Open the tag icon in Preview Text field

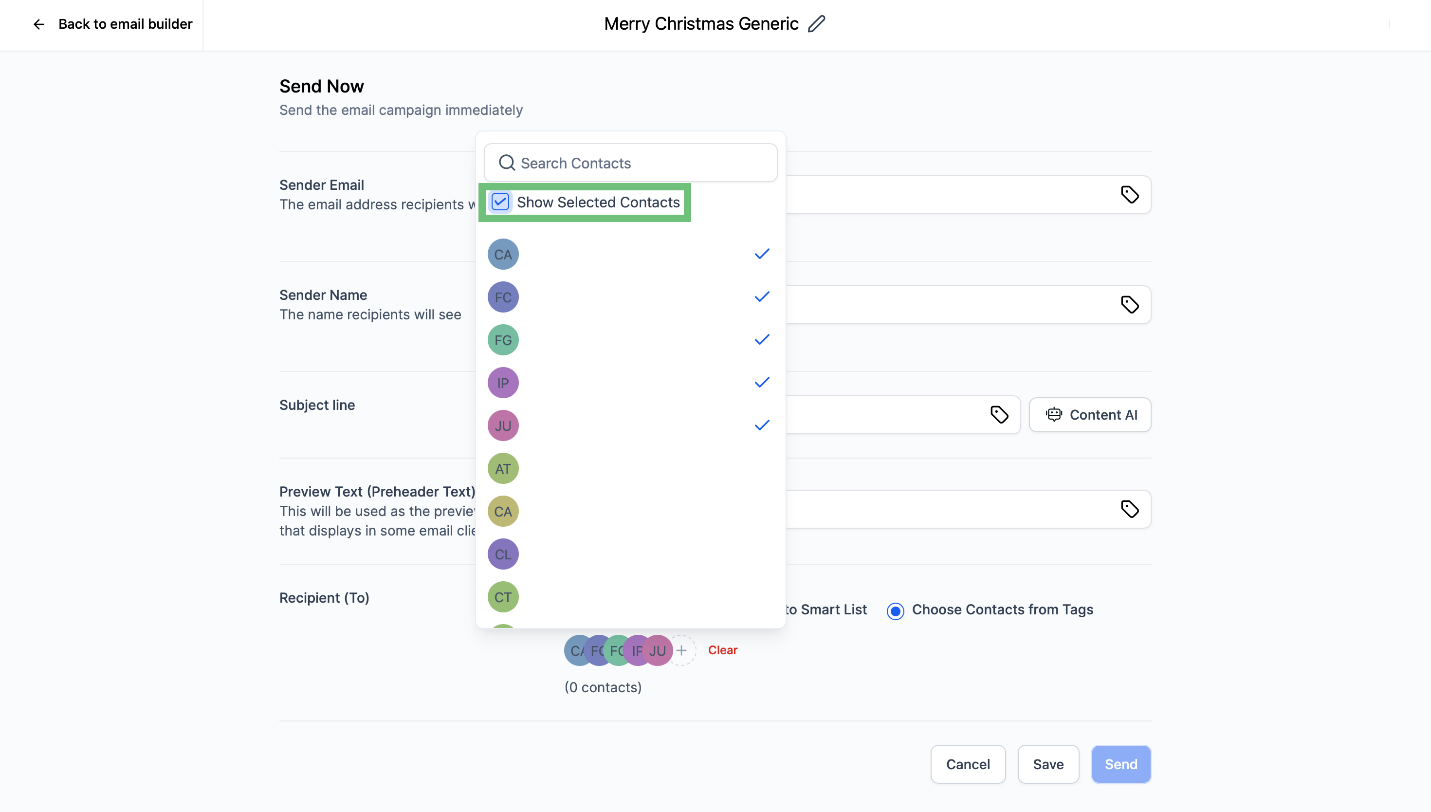tap(1130, 510)
